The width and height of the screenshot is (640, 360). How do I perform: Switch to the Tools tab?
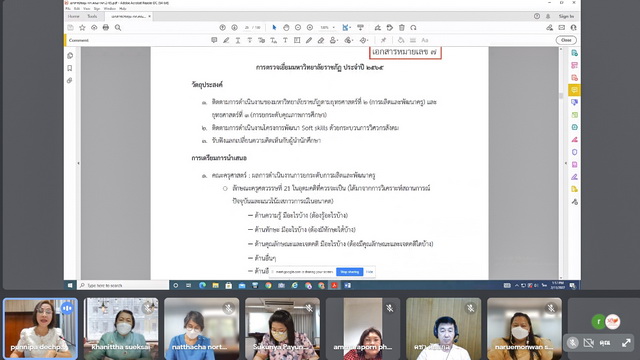(92, 16)
